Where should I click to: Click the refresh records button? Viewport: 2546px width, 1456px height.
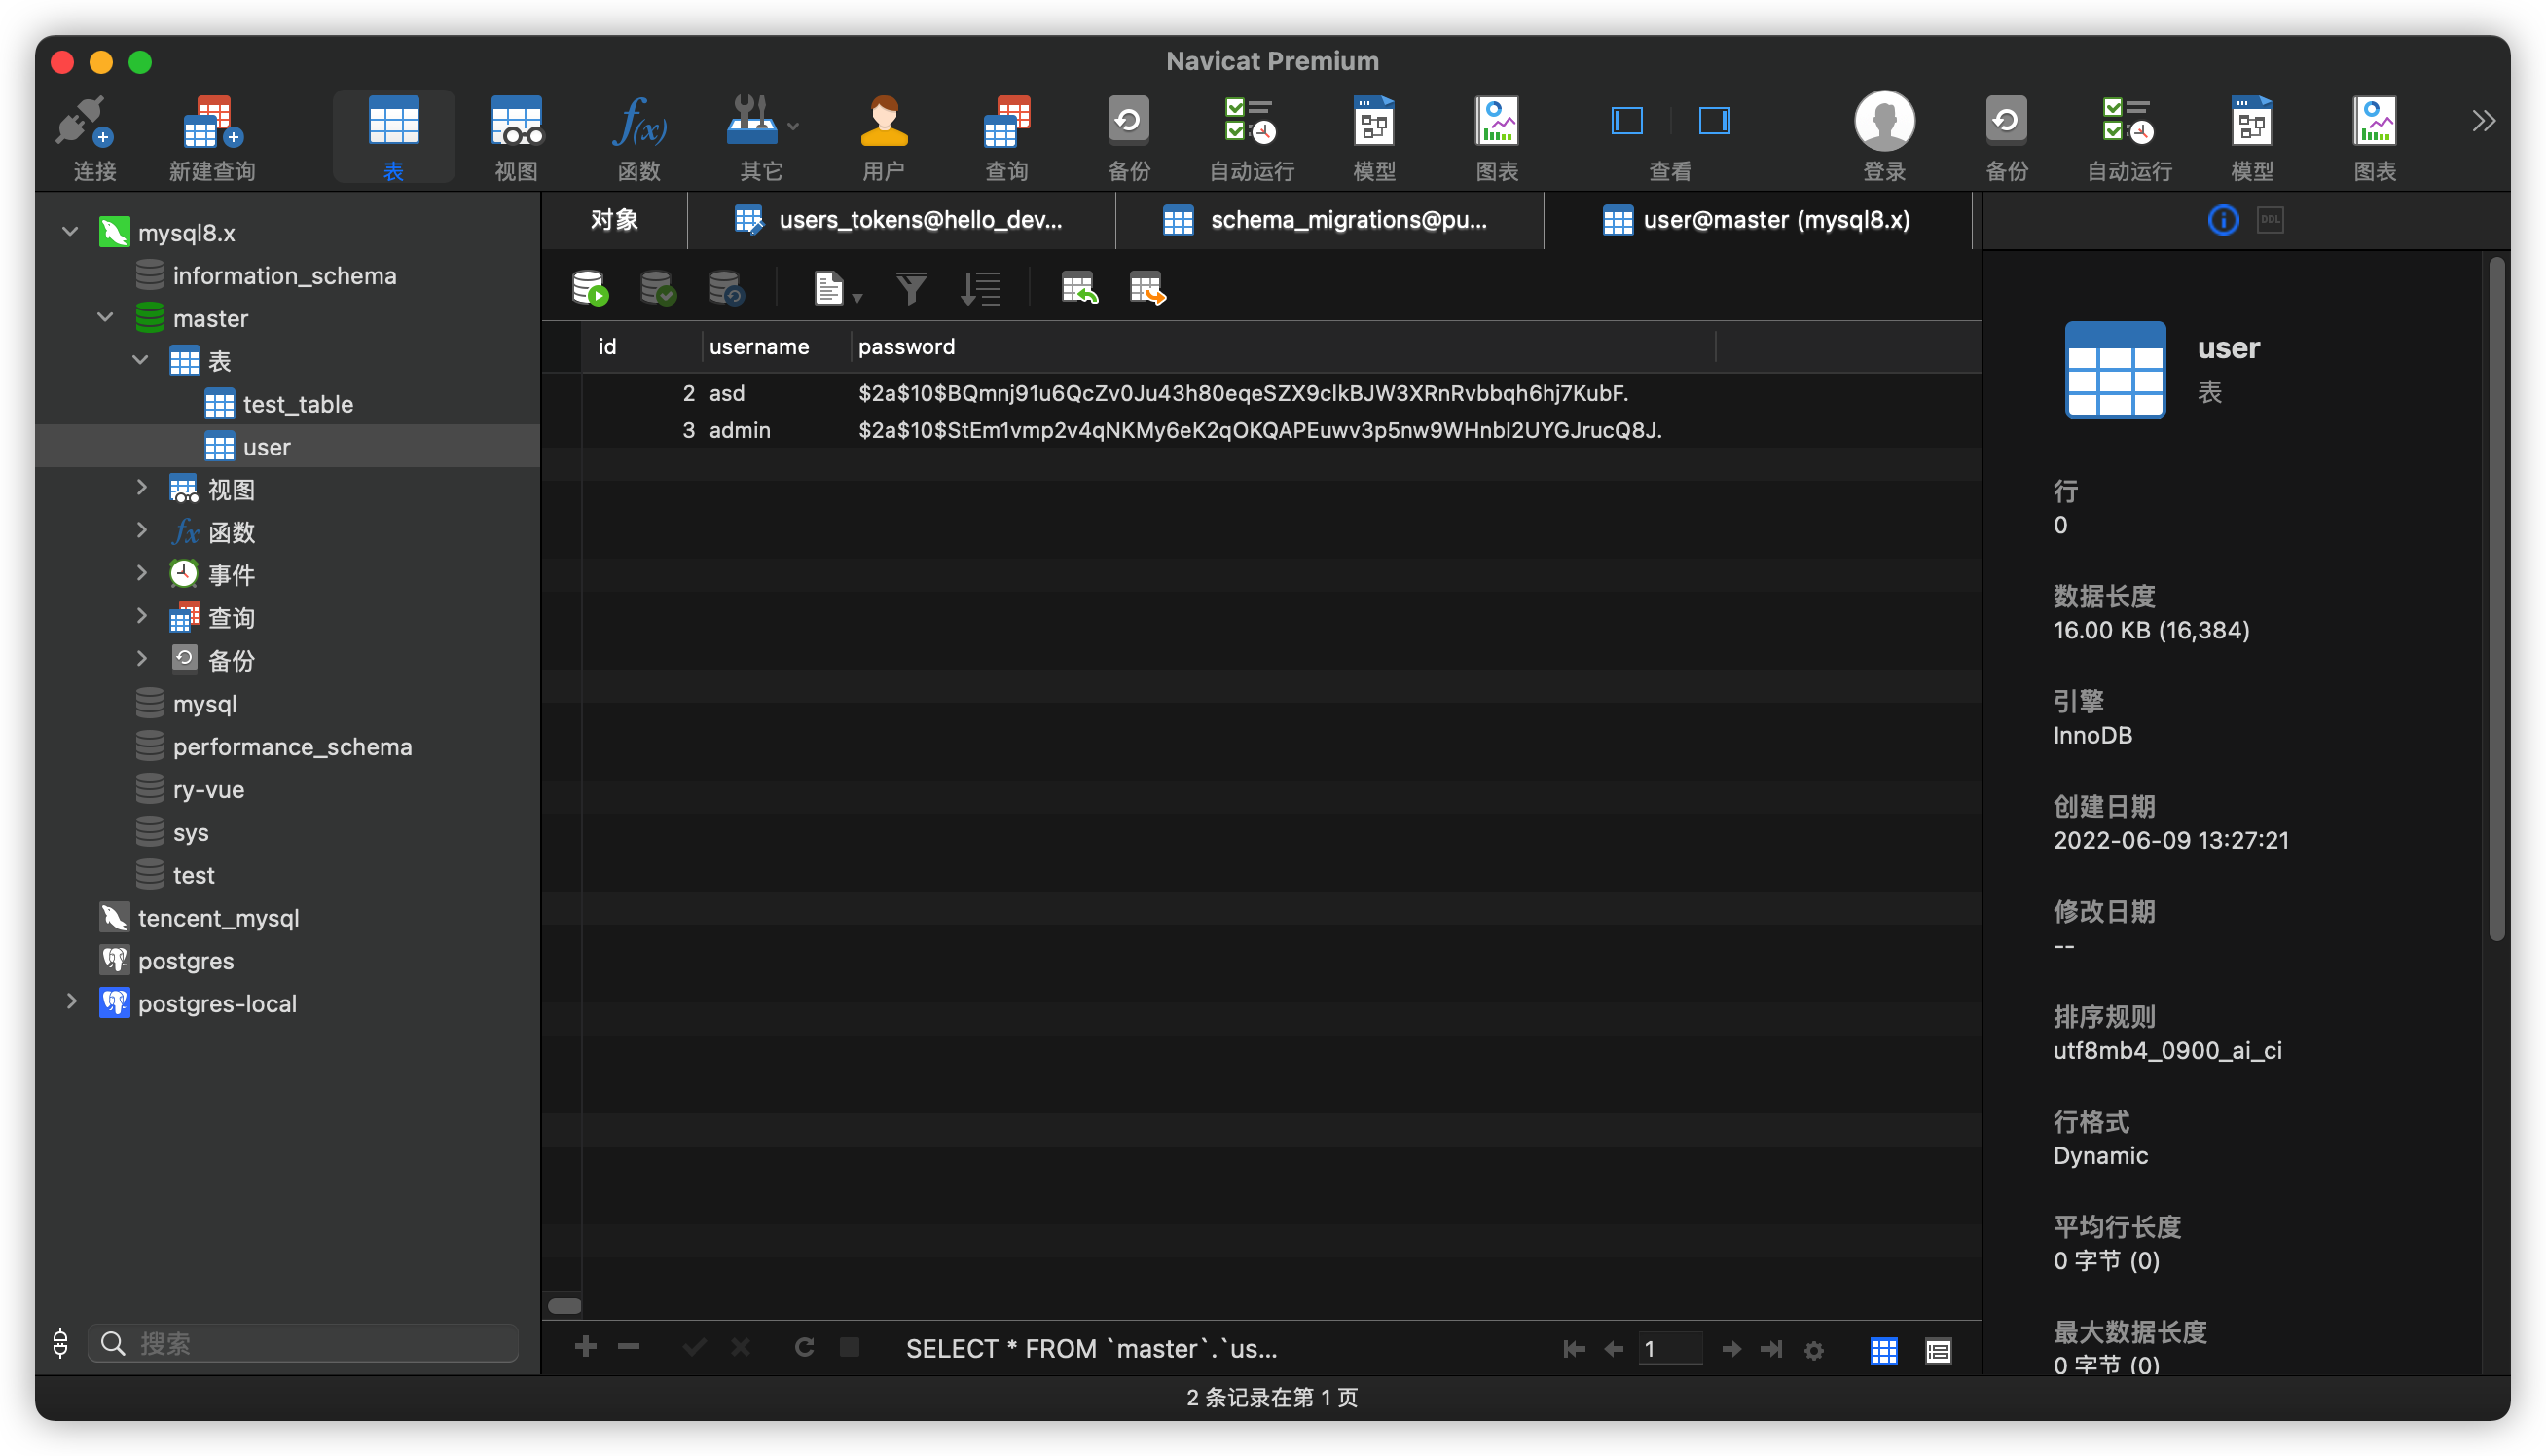(x=804, y=1347)
